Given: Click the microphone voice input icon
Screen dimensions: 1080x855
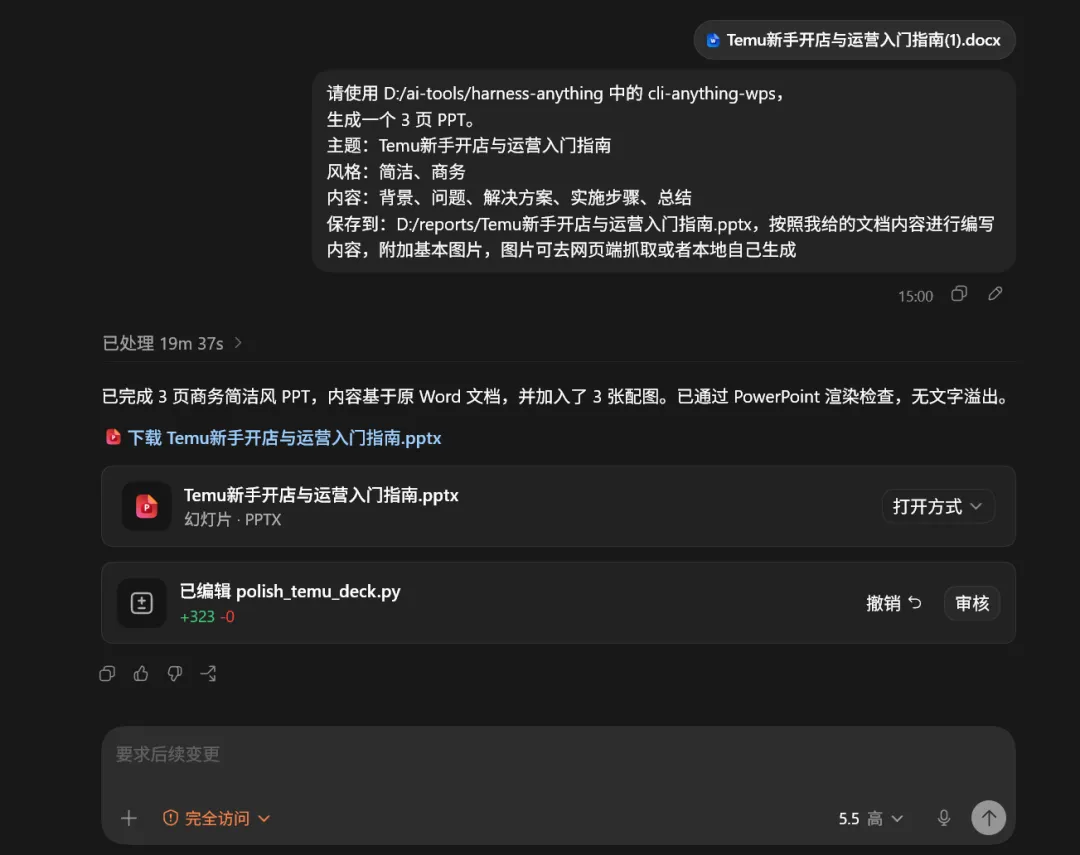Looking at the screenshot, I should (944, 818).
